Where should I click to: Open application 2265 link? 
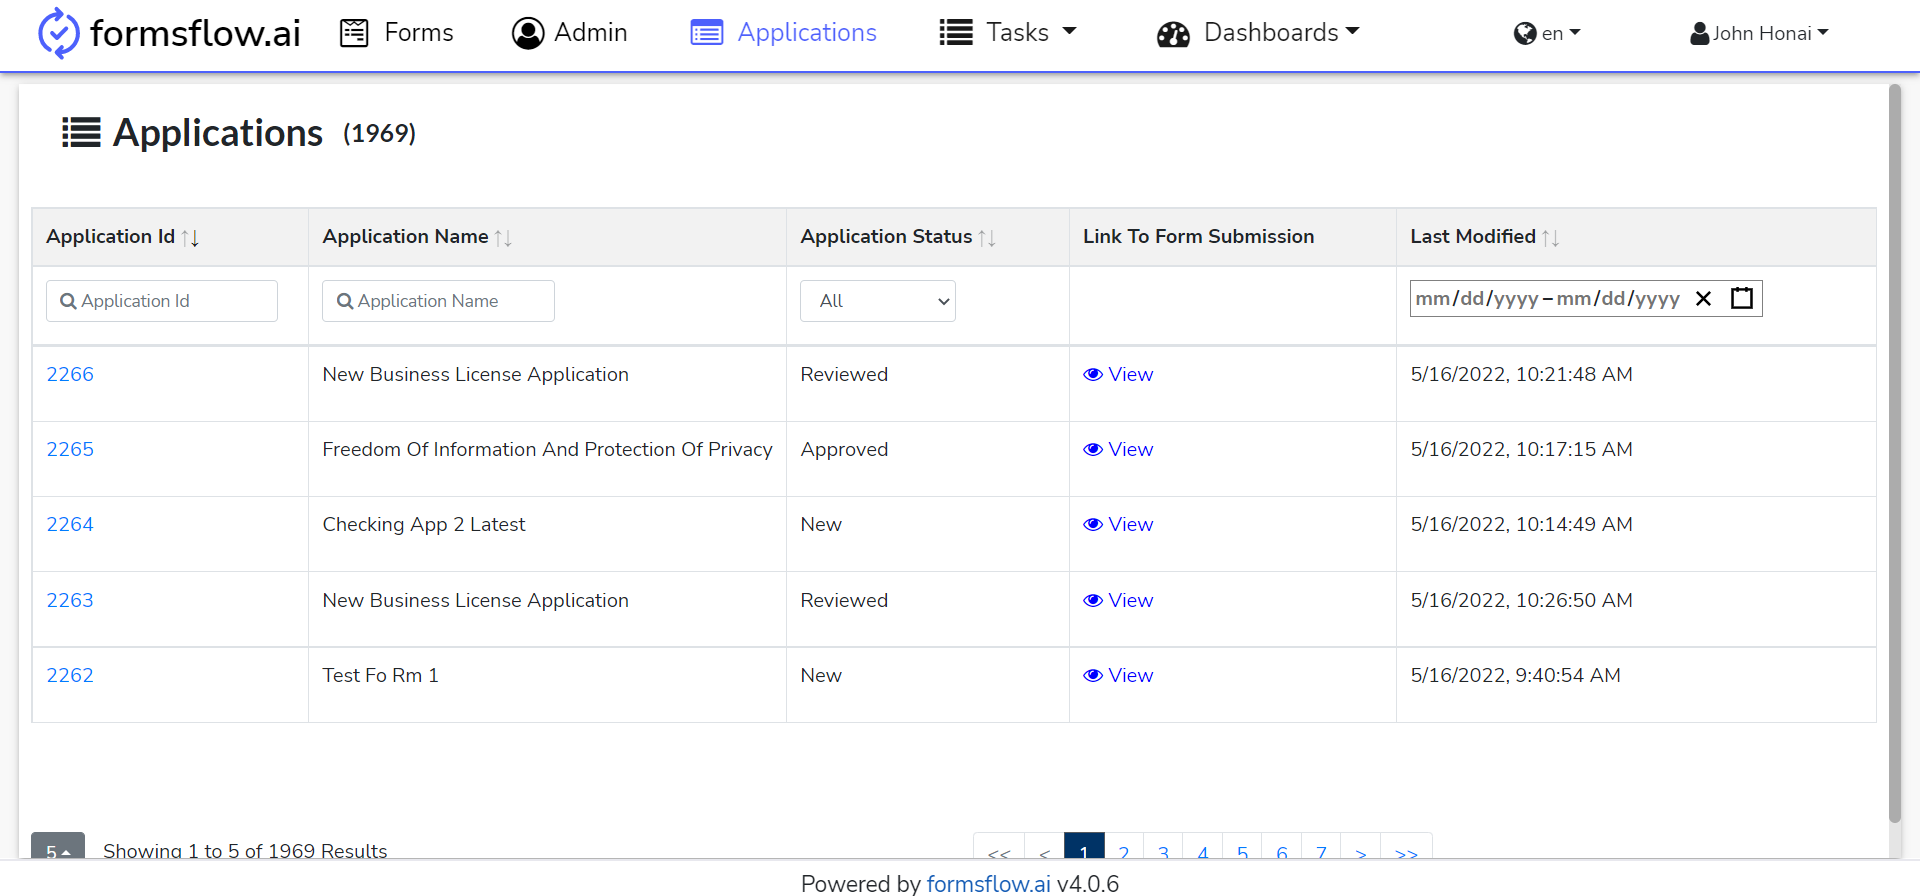pos(70,449)
